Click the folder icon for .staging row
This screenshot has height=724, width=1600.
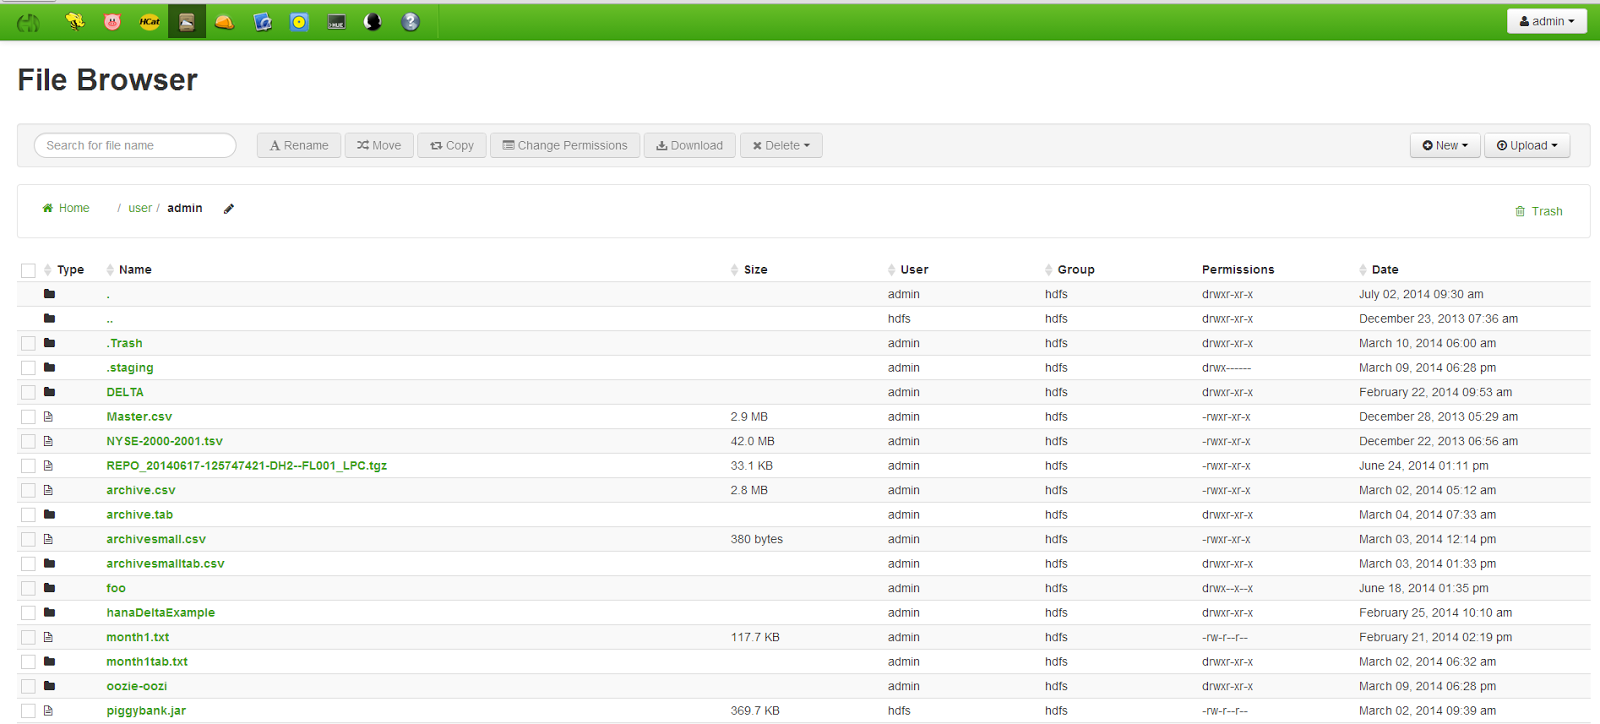49,368
